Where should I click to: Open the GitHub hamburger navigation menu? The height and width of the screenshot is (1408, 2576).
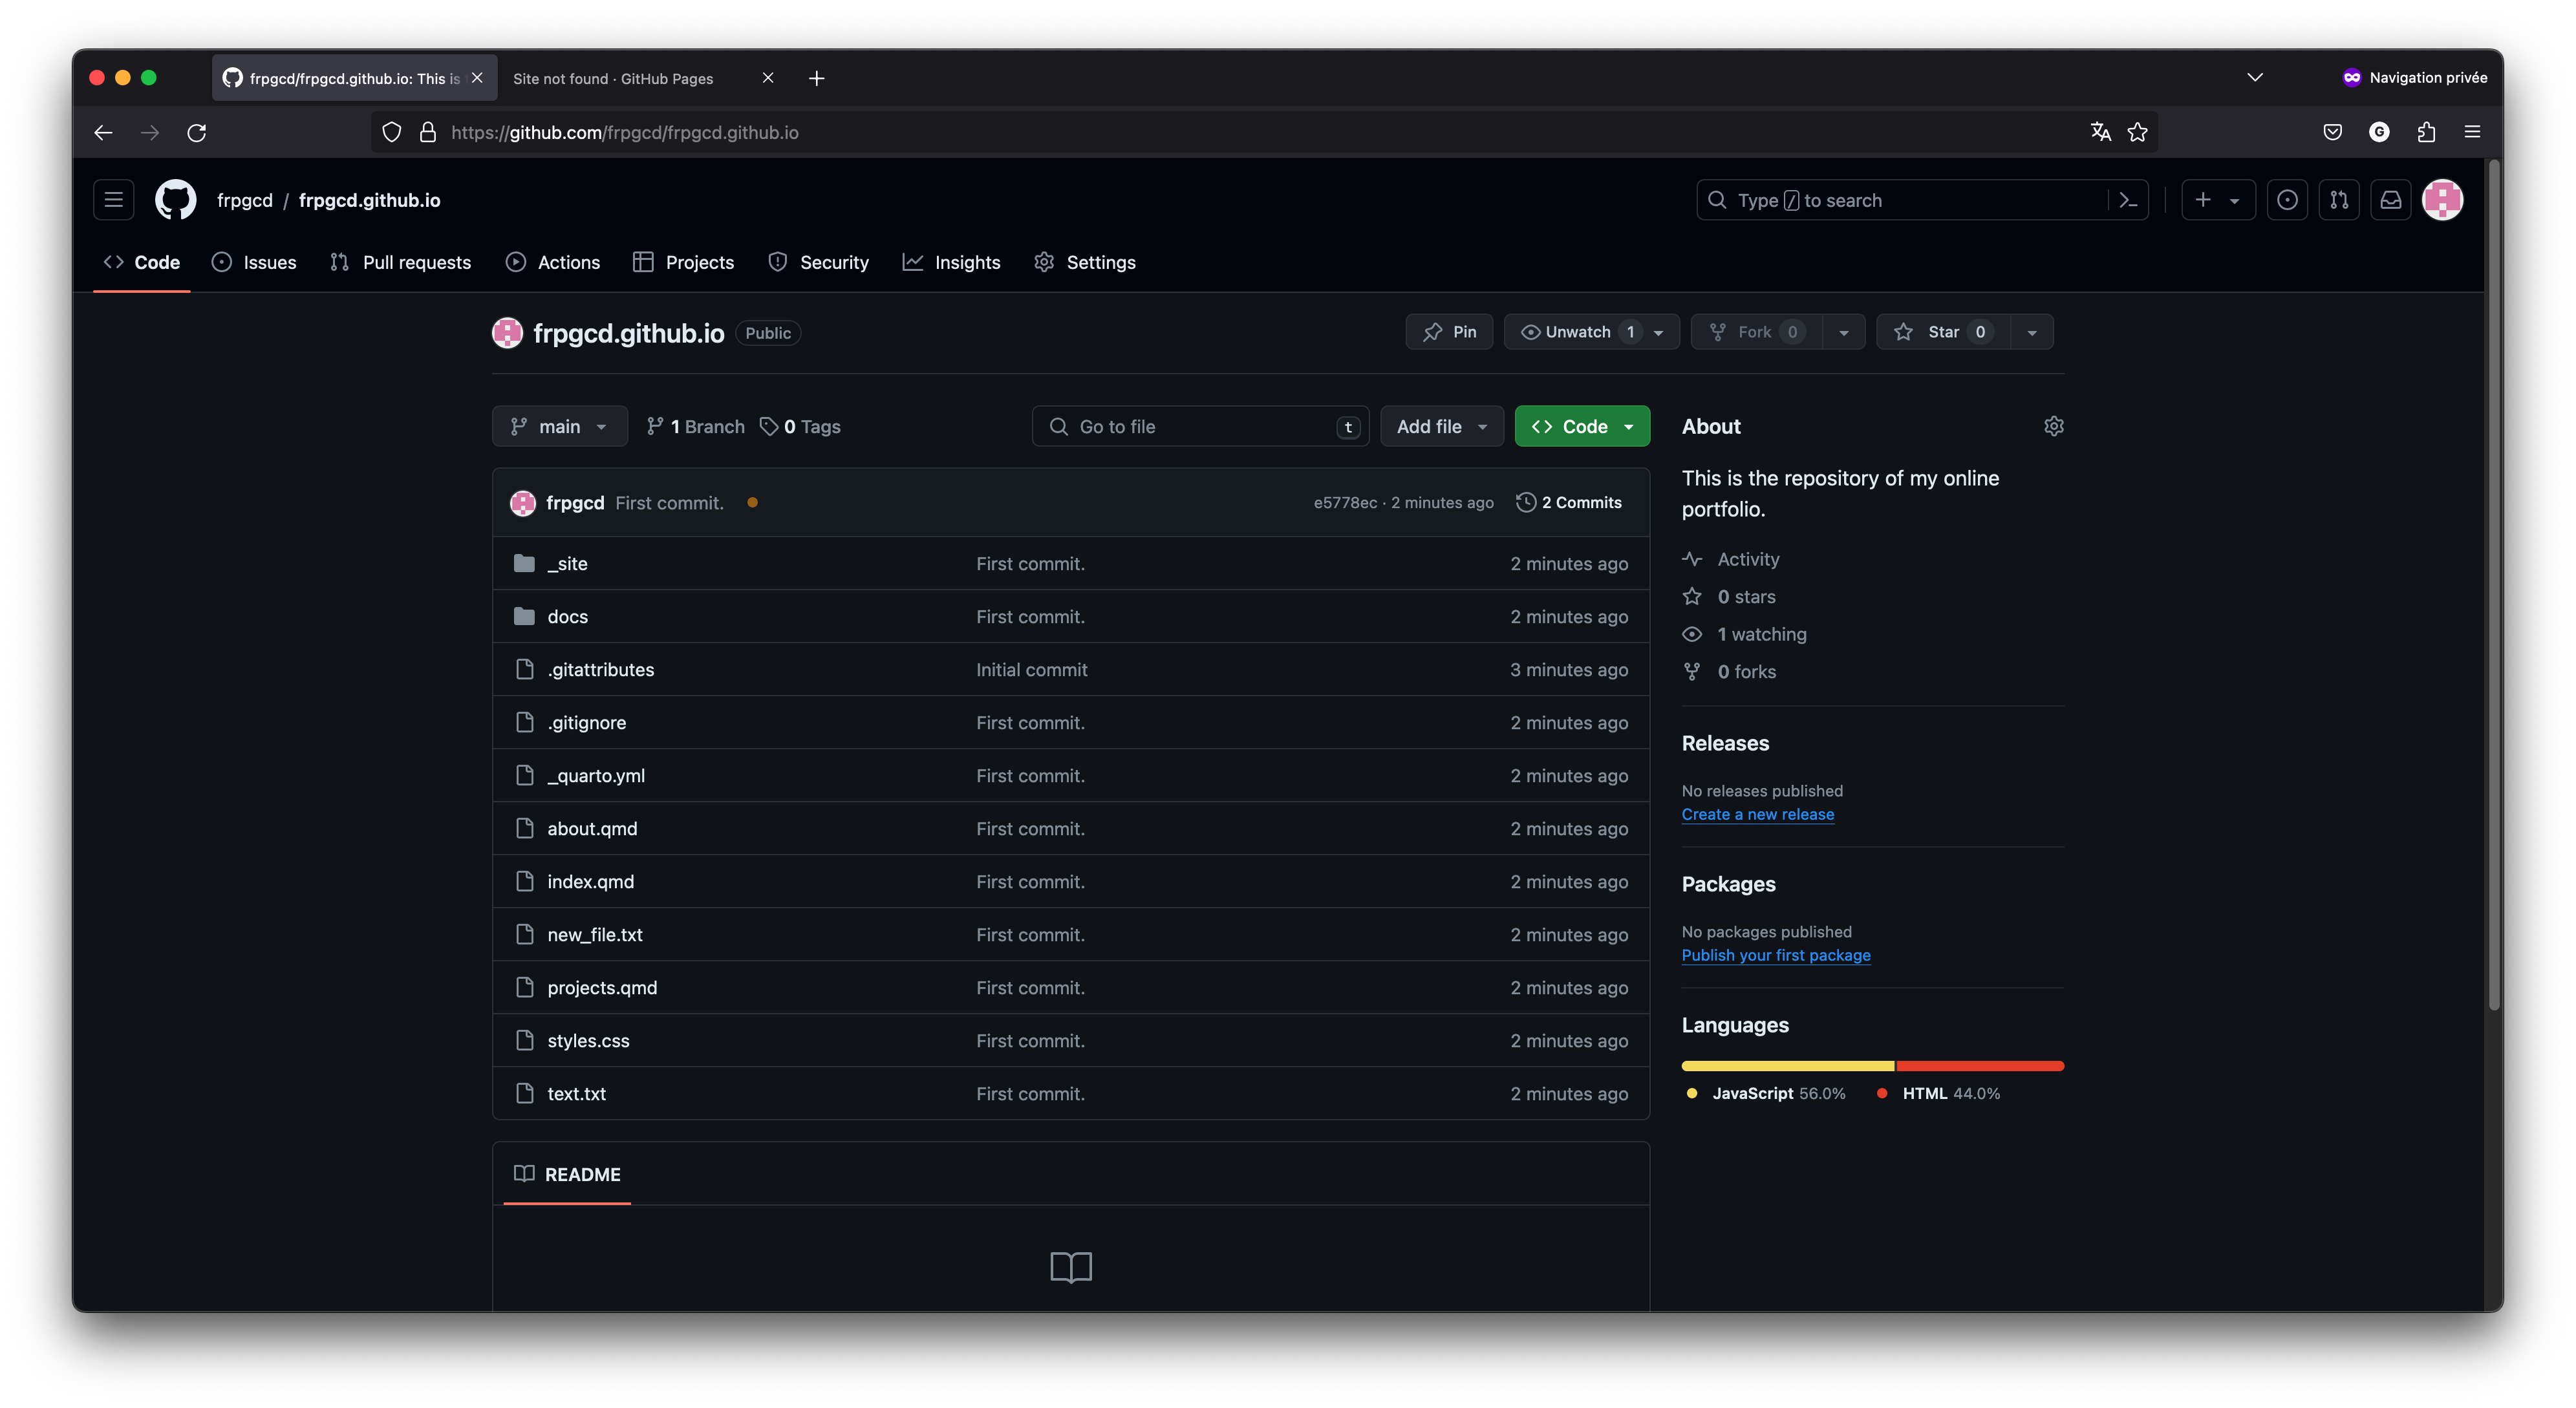point(113,200)
